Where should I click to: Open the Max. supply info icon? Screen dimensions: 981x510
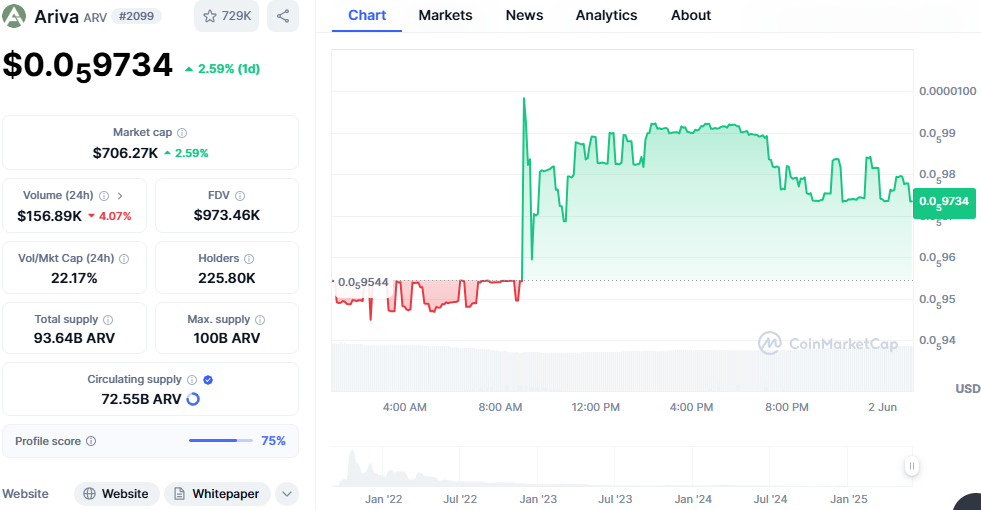pos(260,320)
